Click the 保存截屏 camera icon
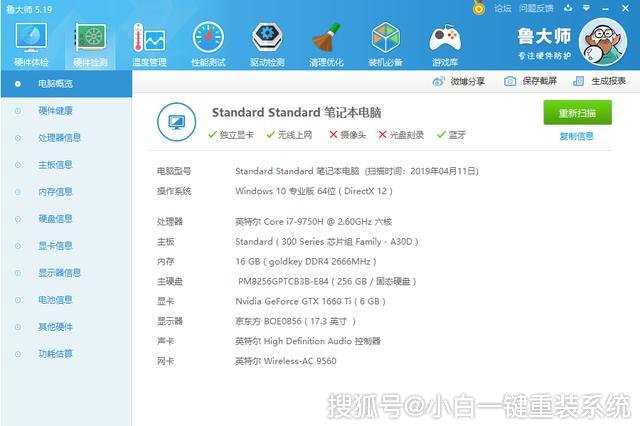 [x=510, y=81]
